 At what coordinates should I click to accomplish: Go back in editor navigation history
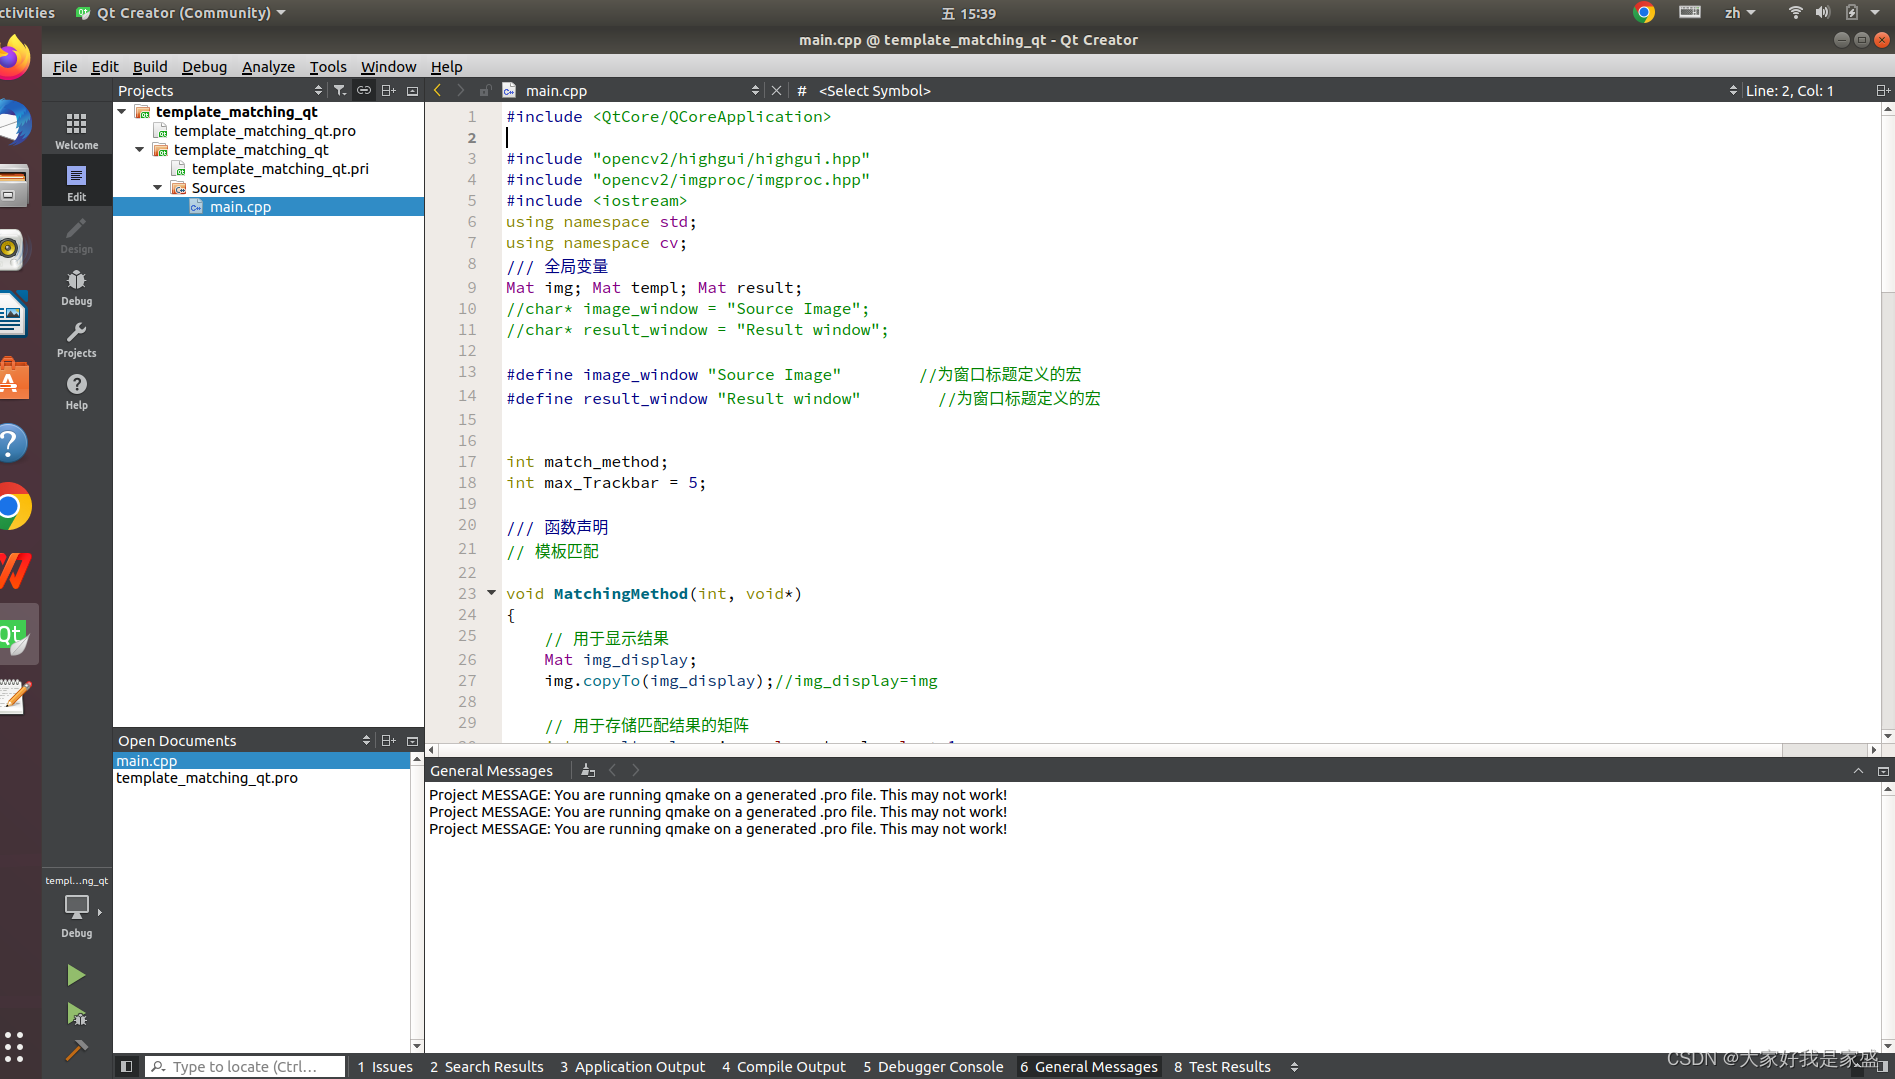(437, 90)
